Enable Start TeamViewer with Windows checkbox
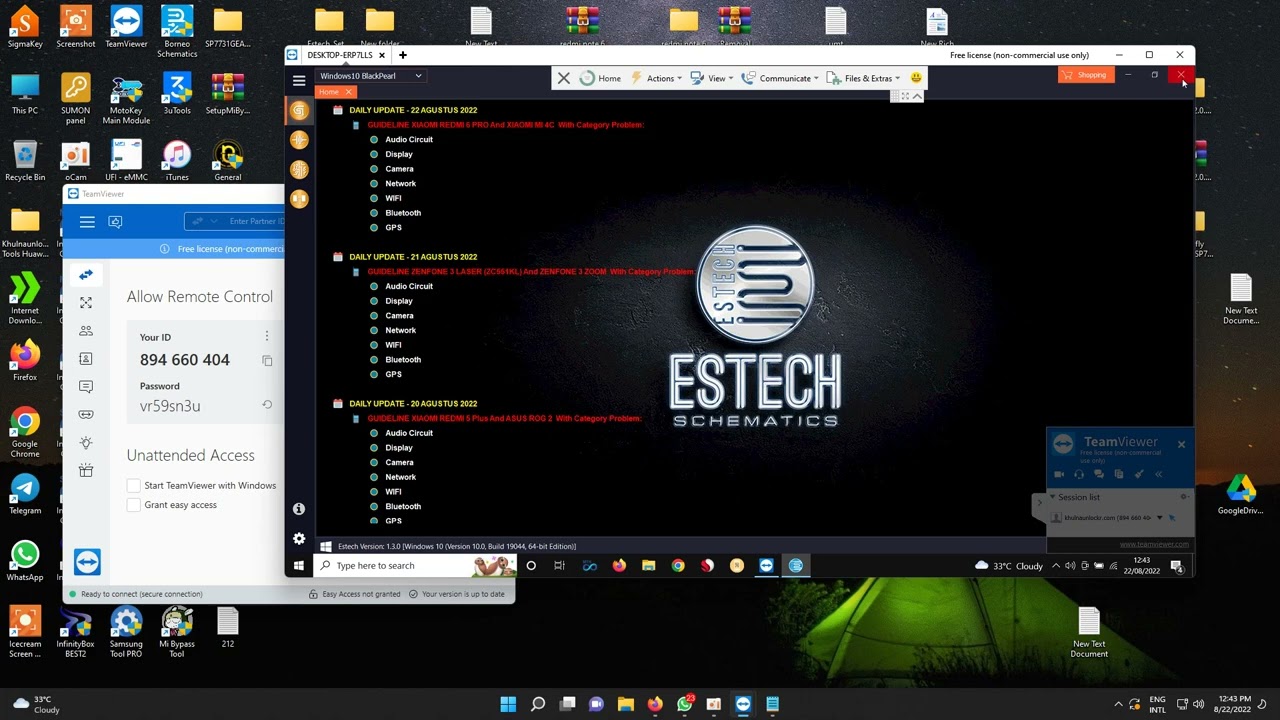This screenshot has width=1280, height=720. [x=134, y=485]
